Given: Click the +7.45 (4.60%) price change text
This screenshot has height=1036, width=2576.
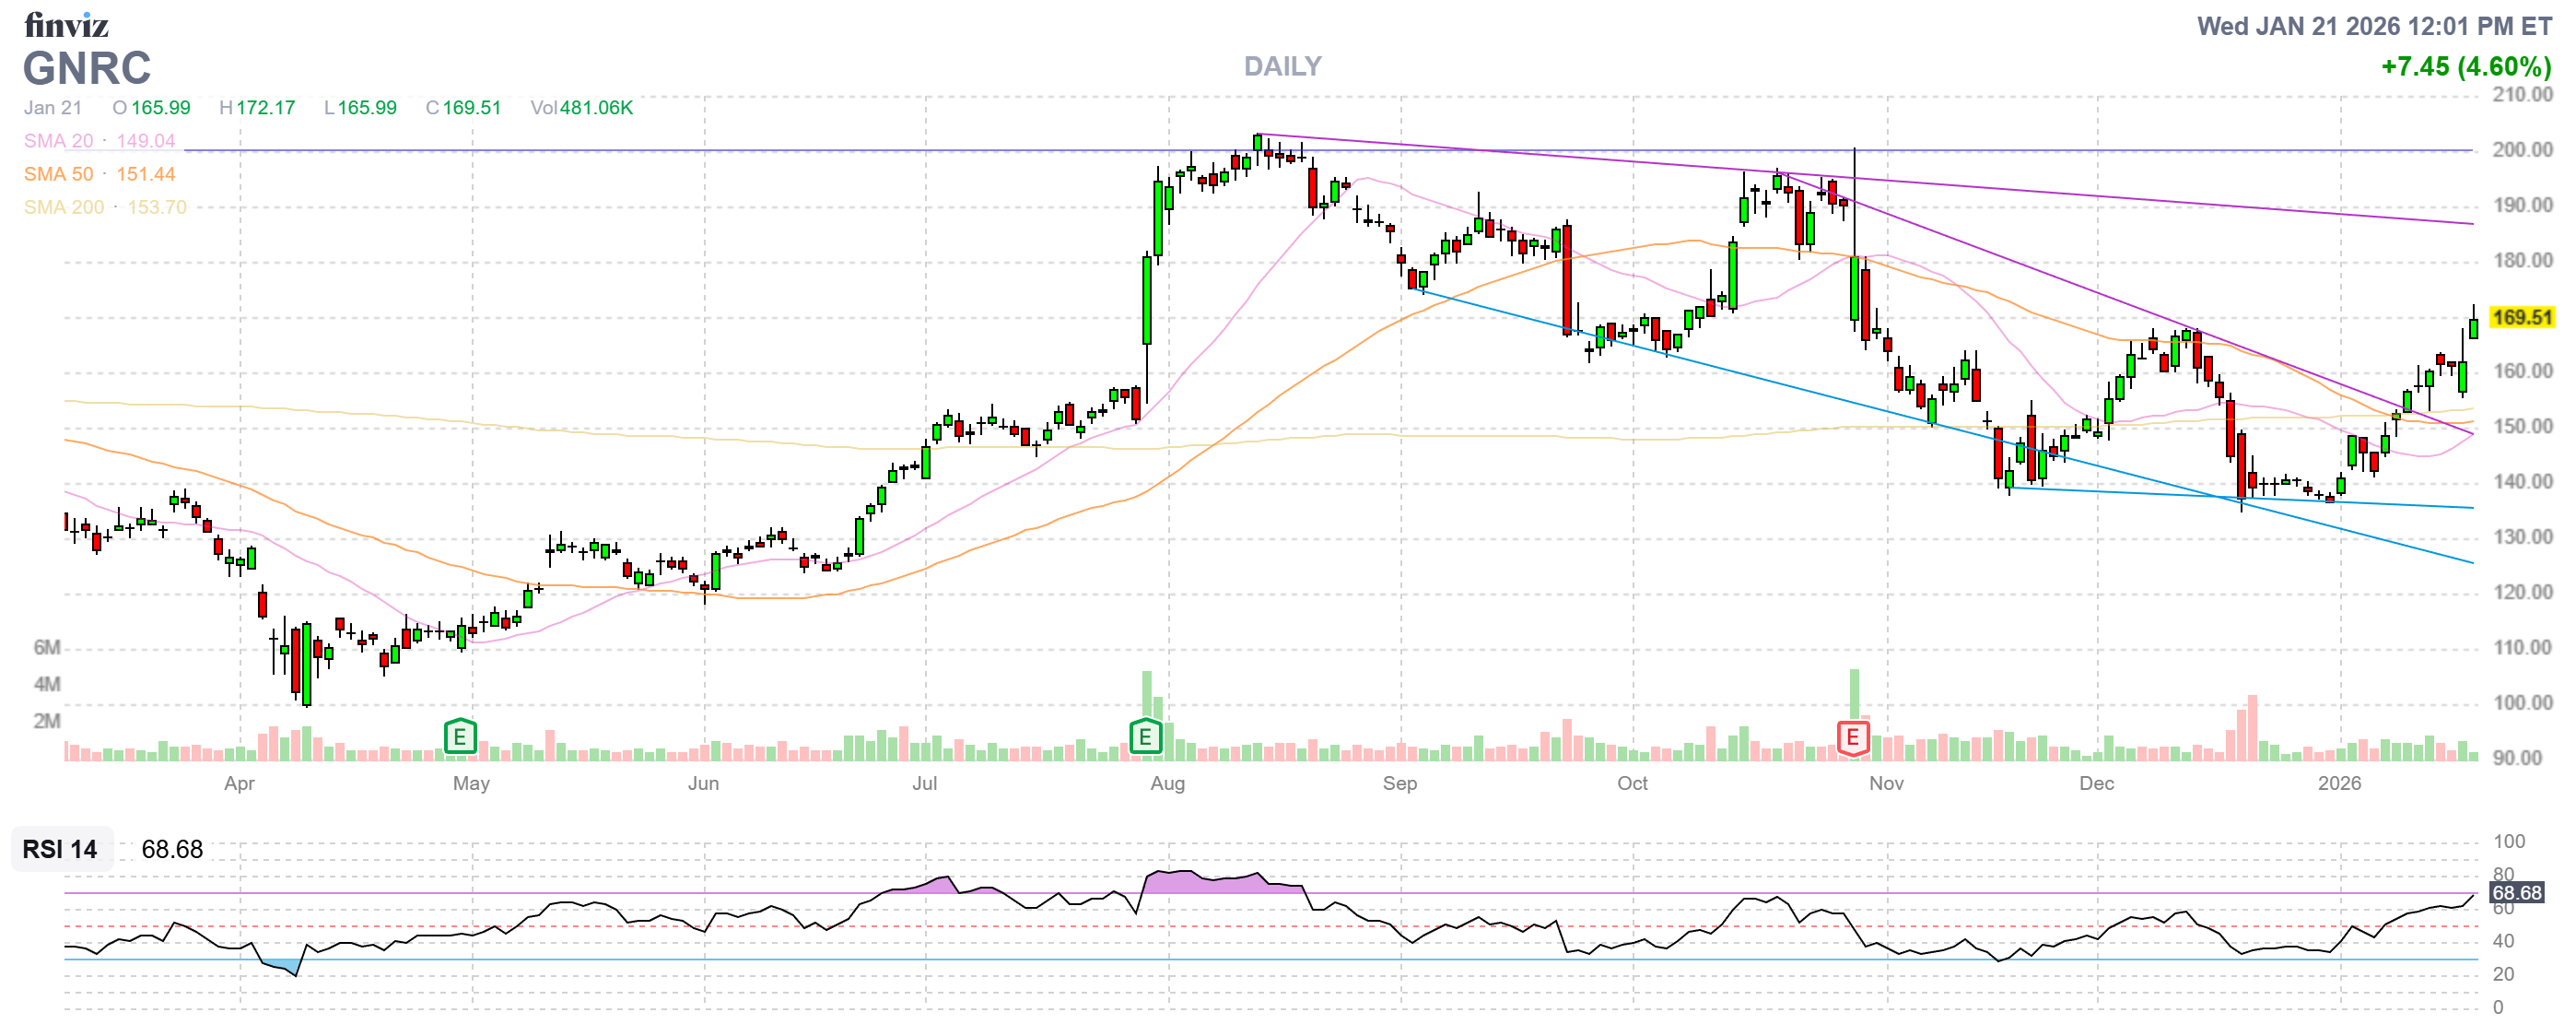Looking at the screenshot, I should tap(2465, 66).
